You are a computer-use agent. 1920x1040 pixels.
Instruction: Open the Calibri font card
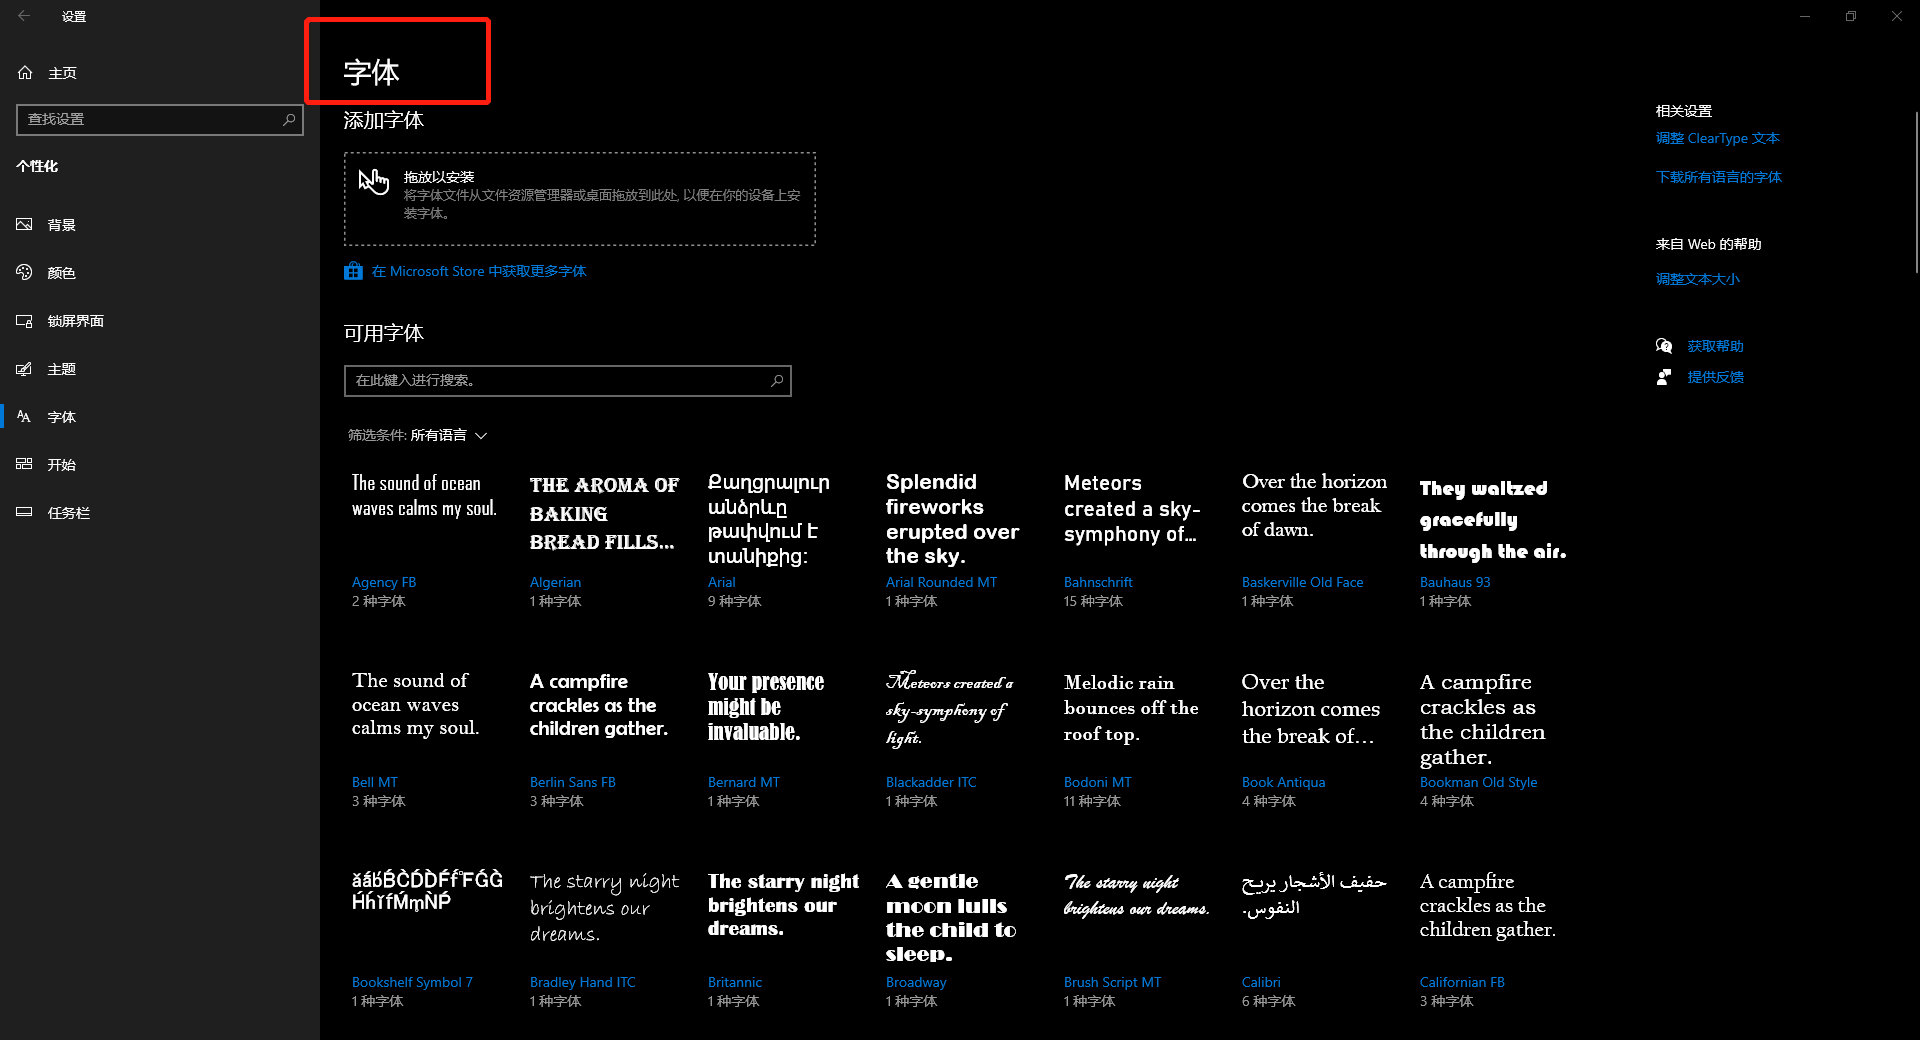pyautogui.click(x=1315, y=940)
